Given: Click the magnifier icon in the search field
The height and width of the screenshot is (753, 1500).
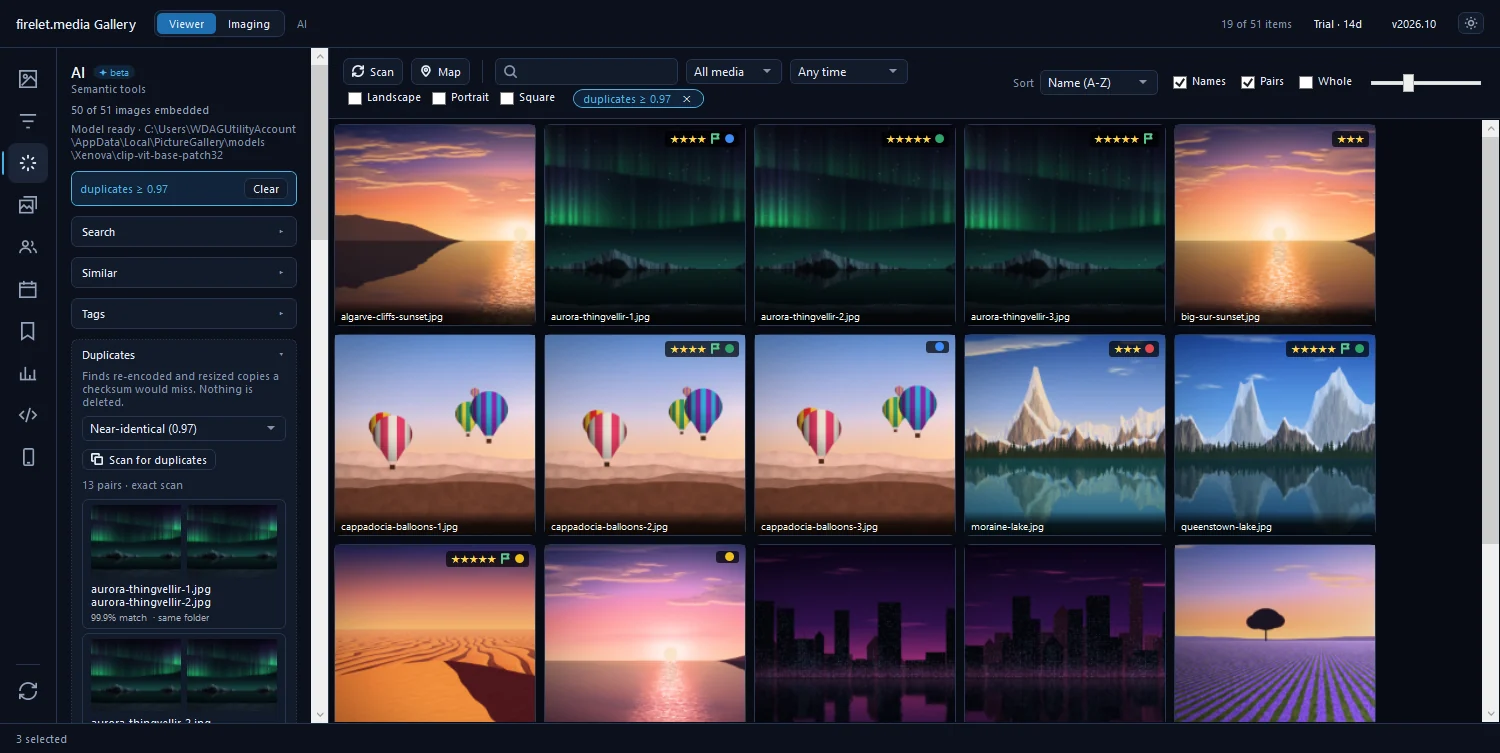Looking at the screenshot, I should [510, 72].
